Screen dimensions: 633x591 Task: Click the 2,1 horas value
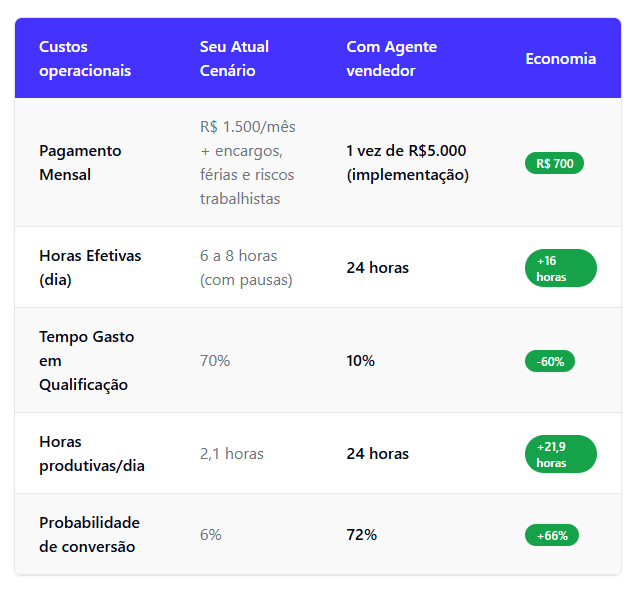232,454
